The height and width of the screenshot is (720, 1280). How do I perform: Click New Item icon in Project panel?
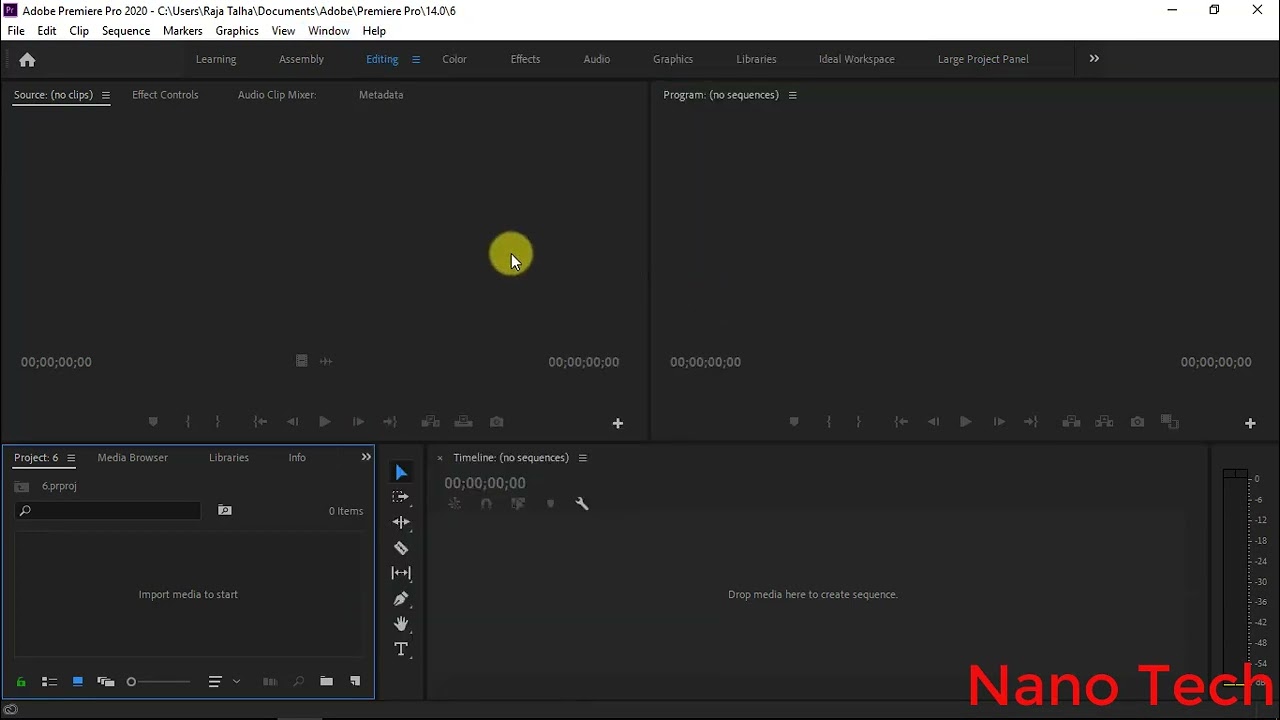(355, 681)
